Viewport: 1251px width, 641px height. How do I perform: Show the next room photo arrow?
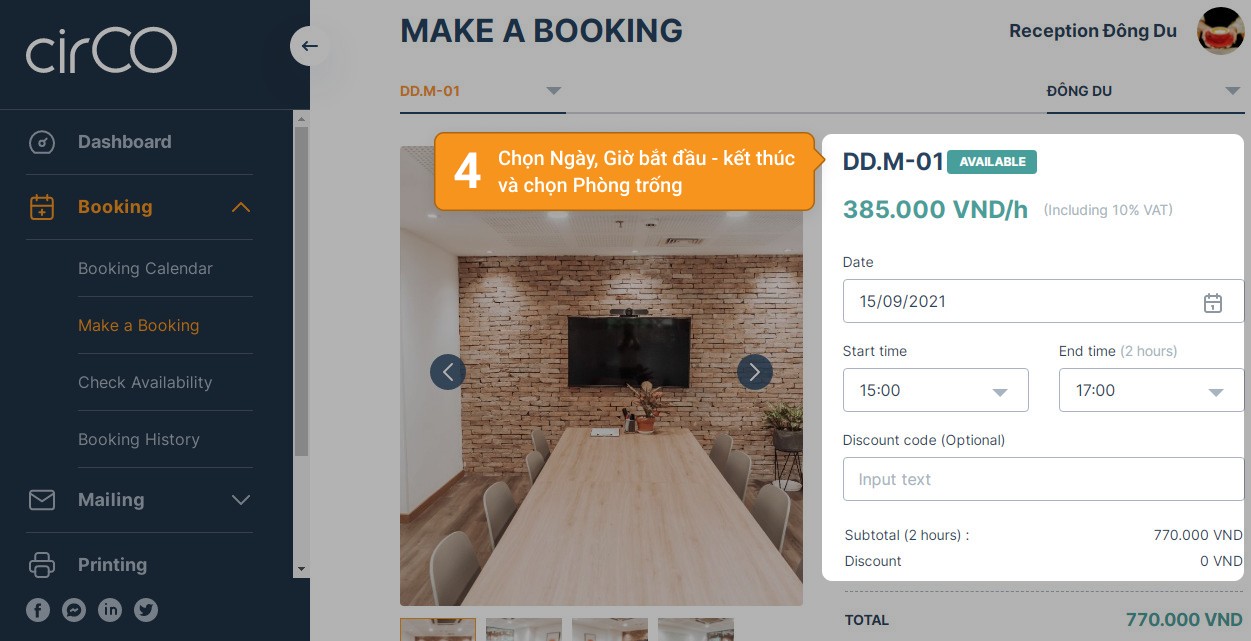tap(755, 372)
